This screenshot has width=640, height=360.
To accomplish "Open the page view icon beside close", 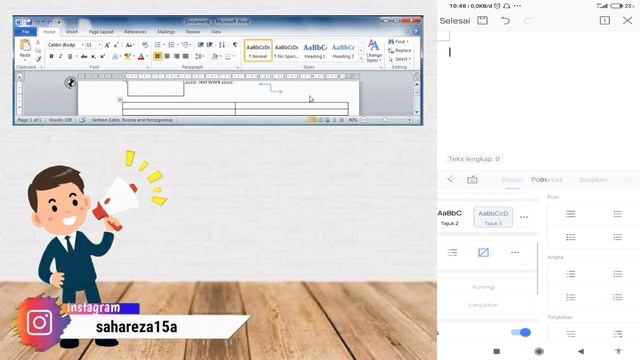I will tap(604, 20).
